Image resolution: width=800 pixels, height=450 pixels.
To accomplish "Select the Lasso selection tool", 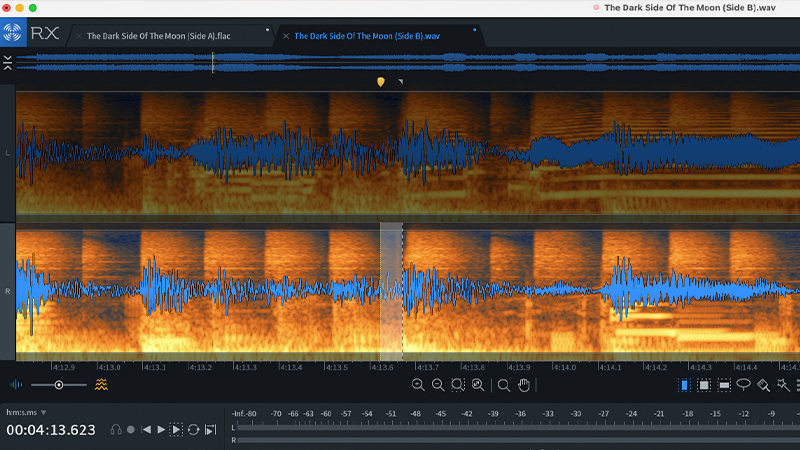I will click(x=743, y=385).
